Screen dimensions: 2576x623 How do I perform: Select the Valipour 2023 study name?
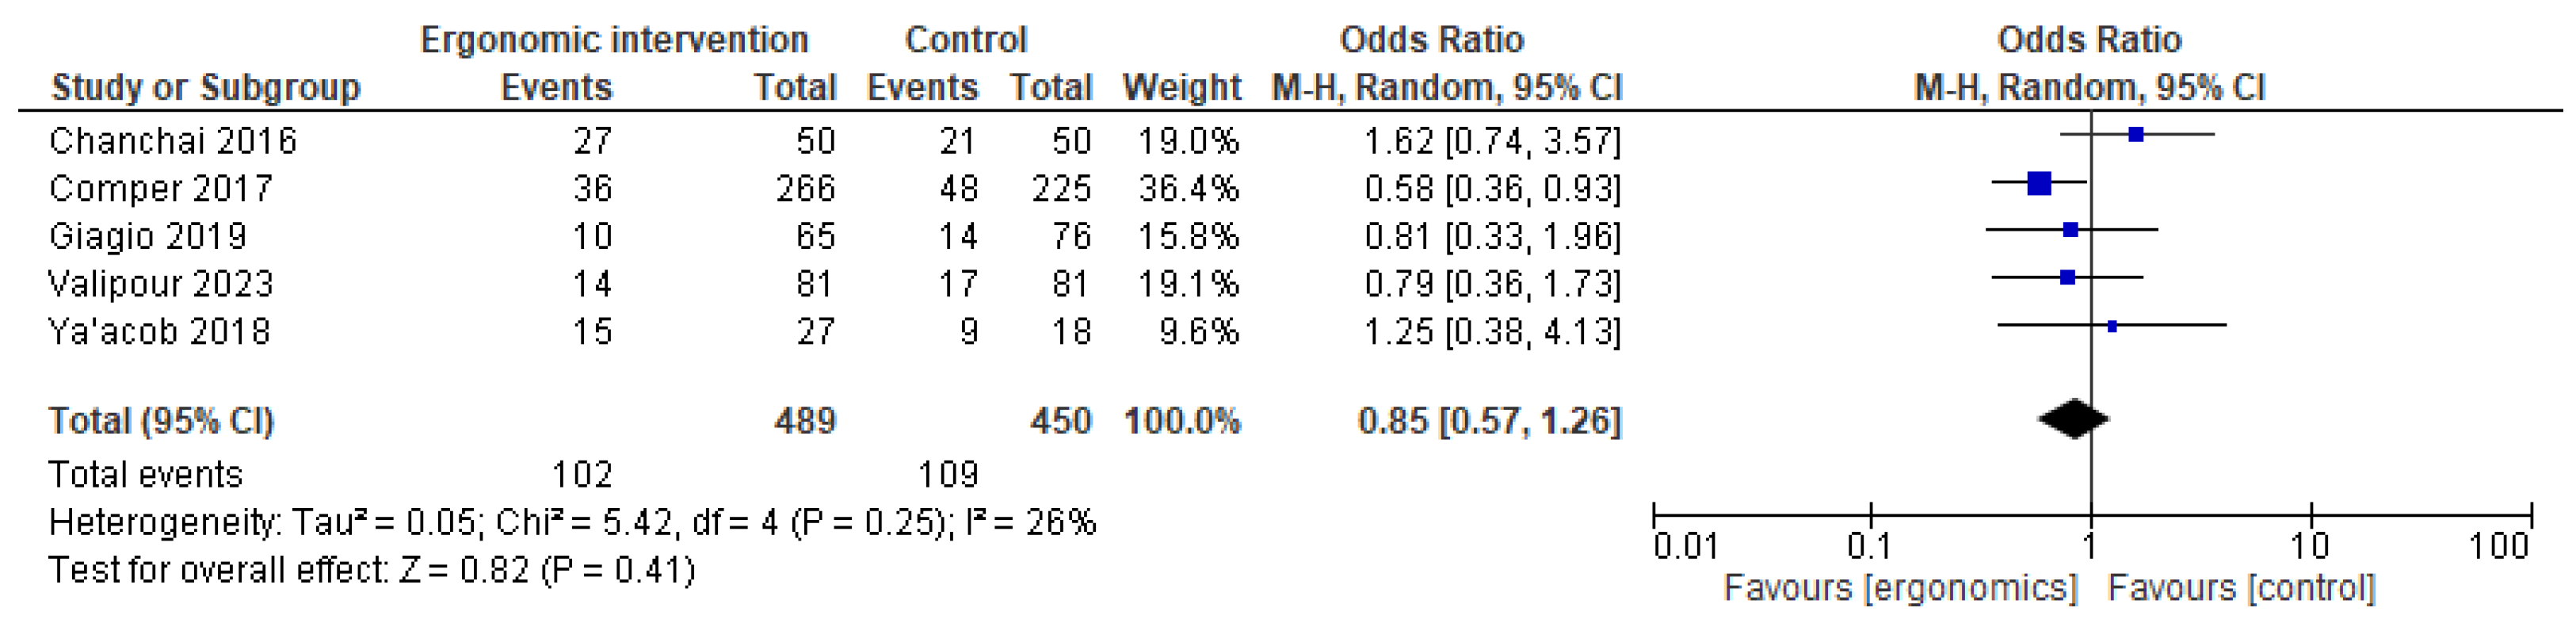pos(161,285)
